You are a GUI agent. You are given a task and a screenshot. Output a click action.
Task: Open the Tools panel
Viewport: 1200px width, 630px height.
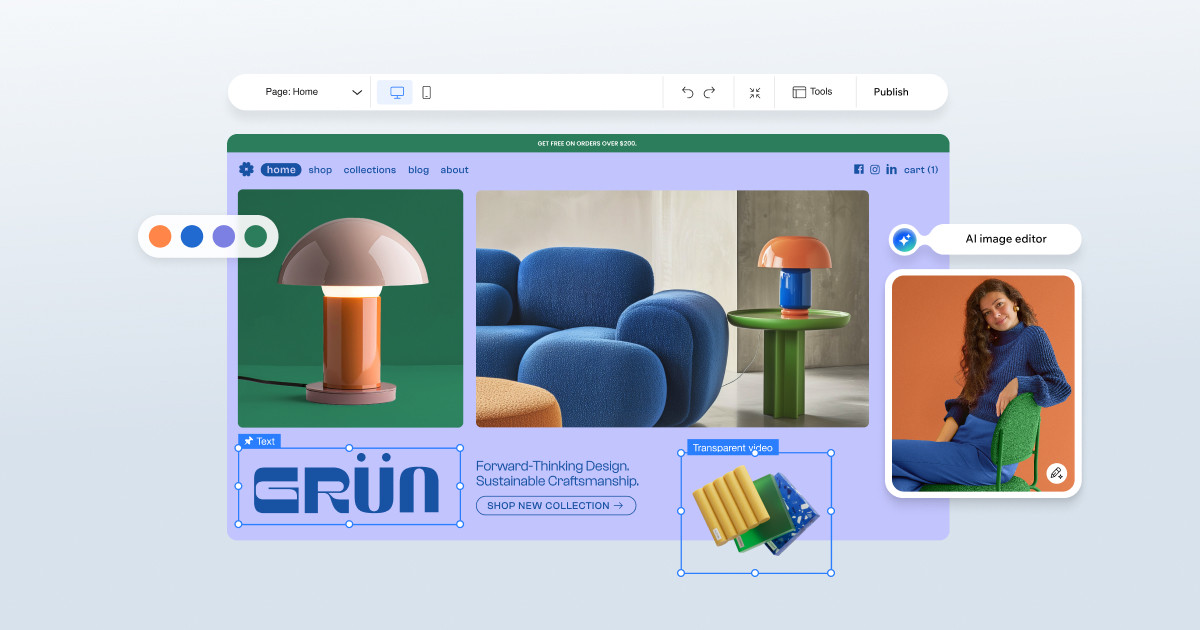(814, 92)
